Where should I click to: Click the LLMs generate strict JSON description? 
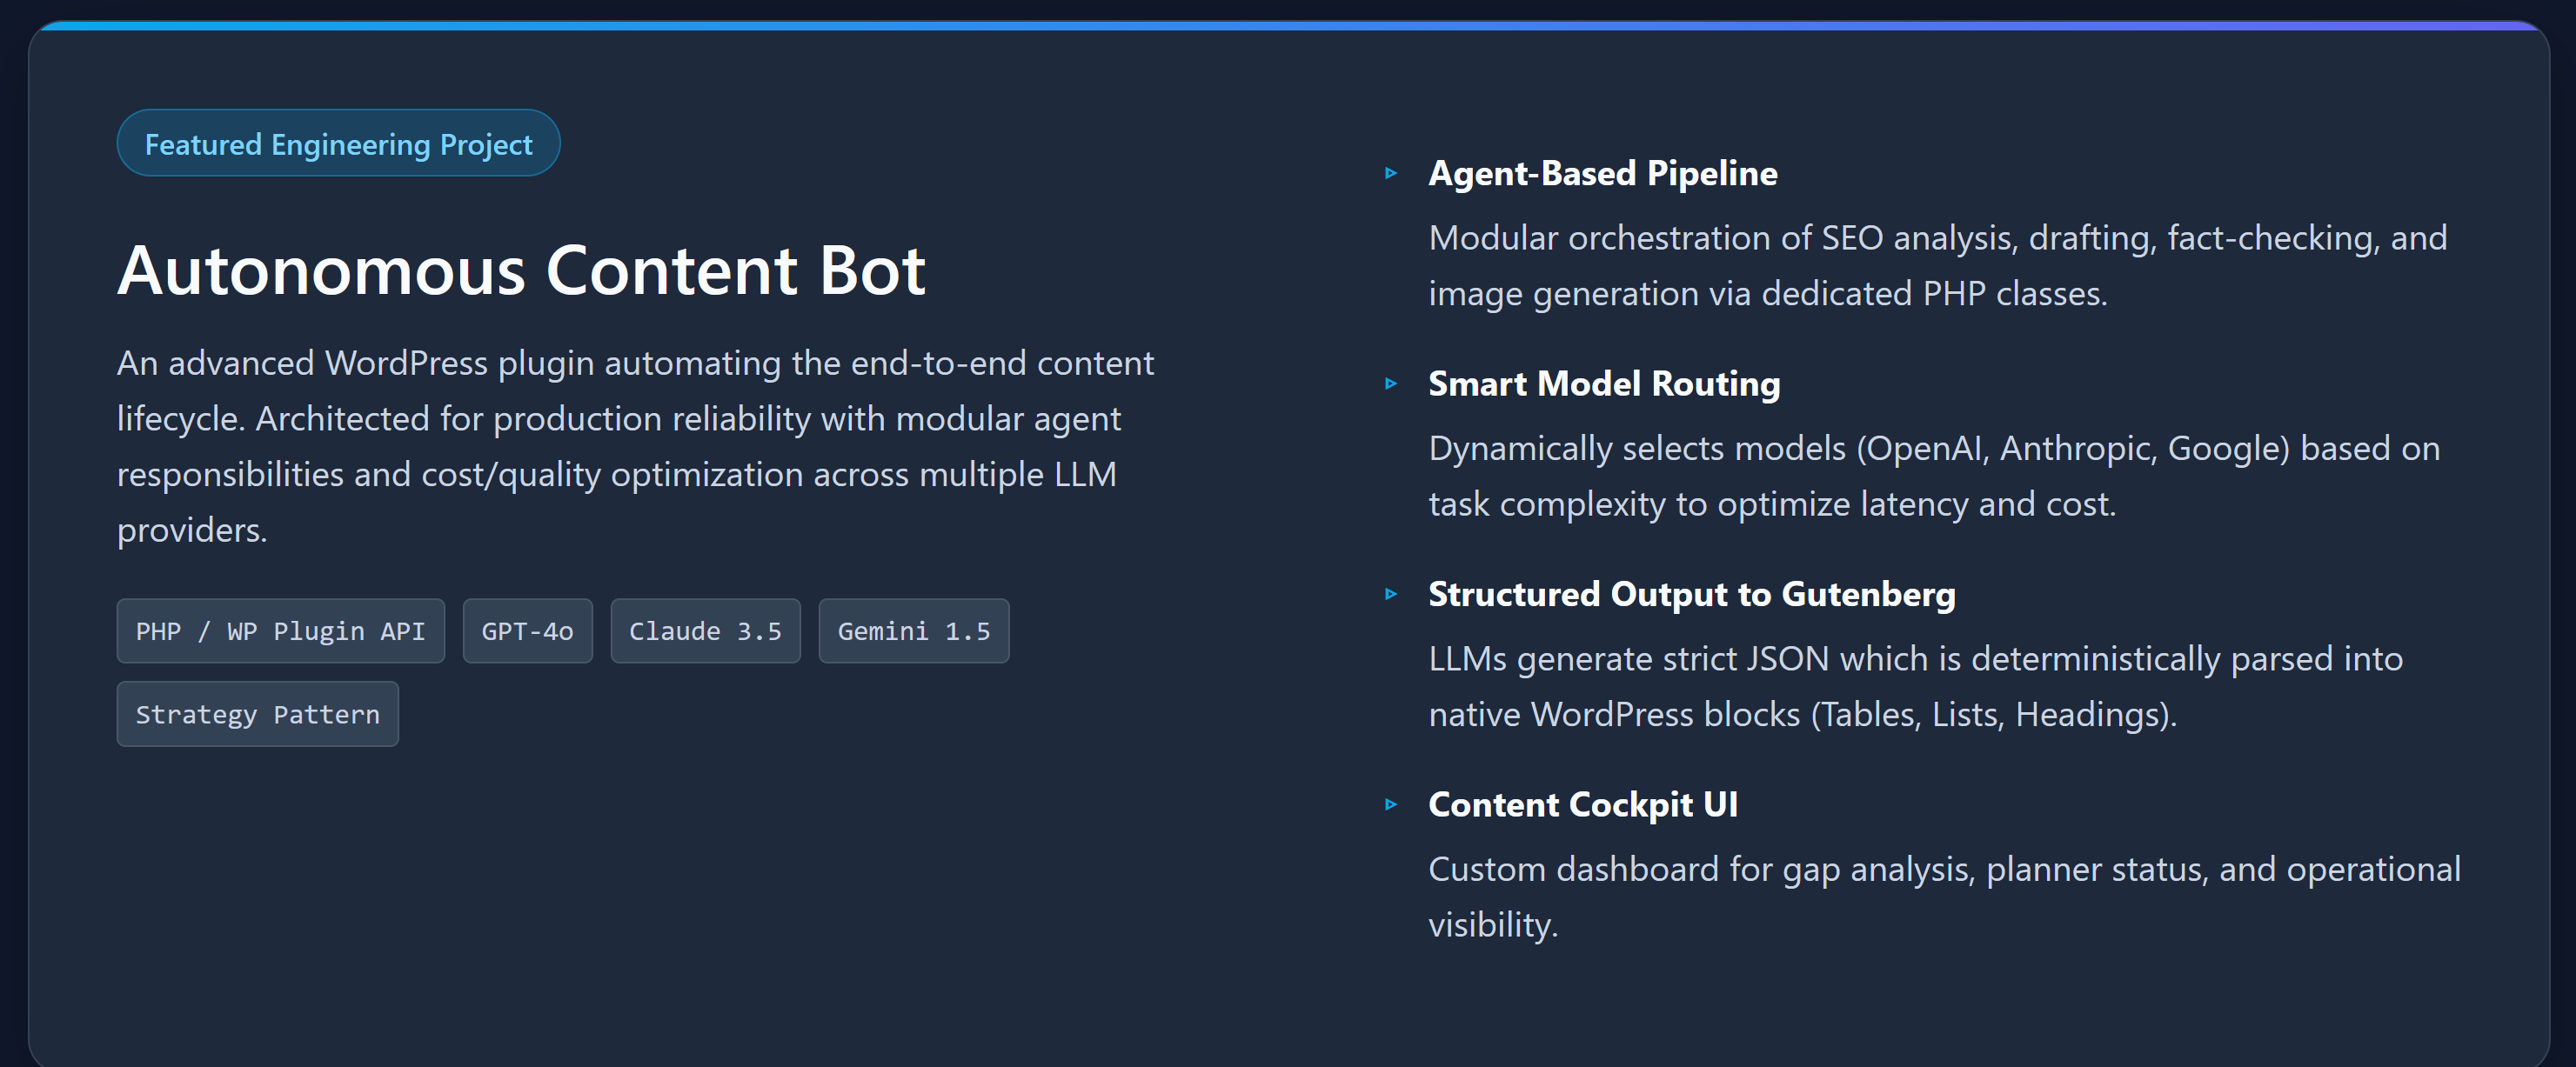(x=1914, y=687)
